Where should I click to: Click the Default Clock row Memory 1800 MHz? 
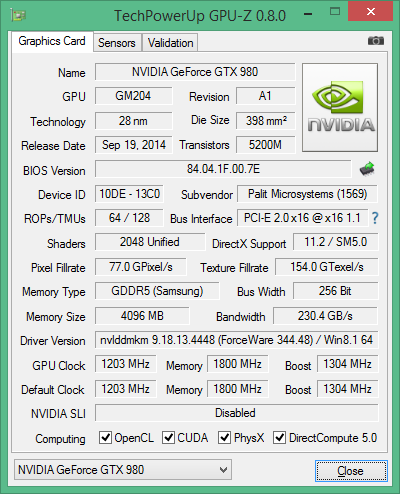click(238, 389)
